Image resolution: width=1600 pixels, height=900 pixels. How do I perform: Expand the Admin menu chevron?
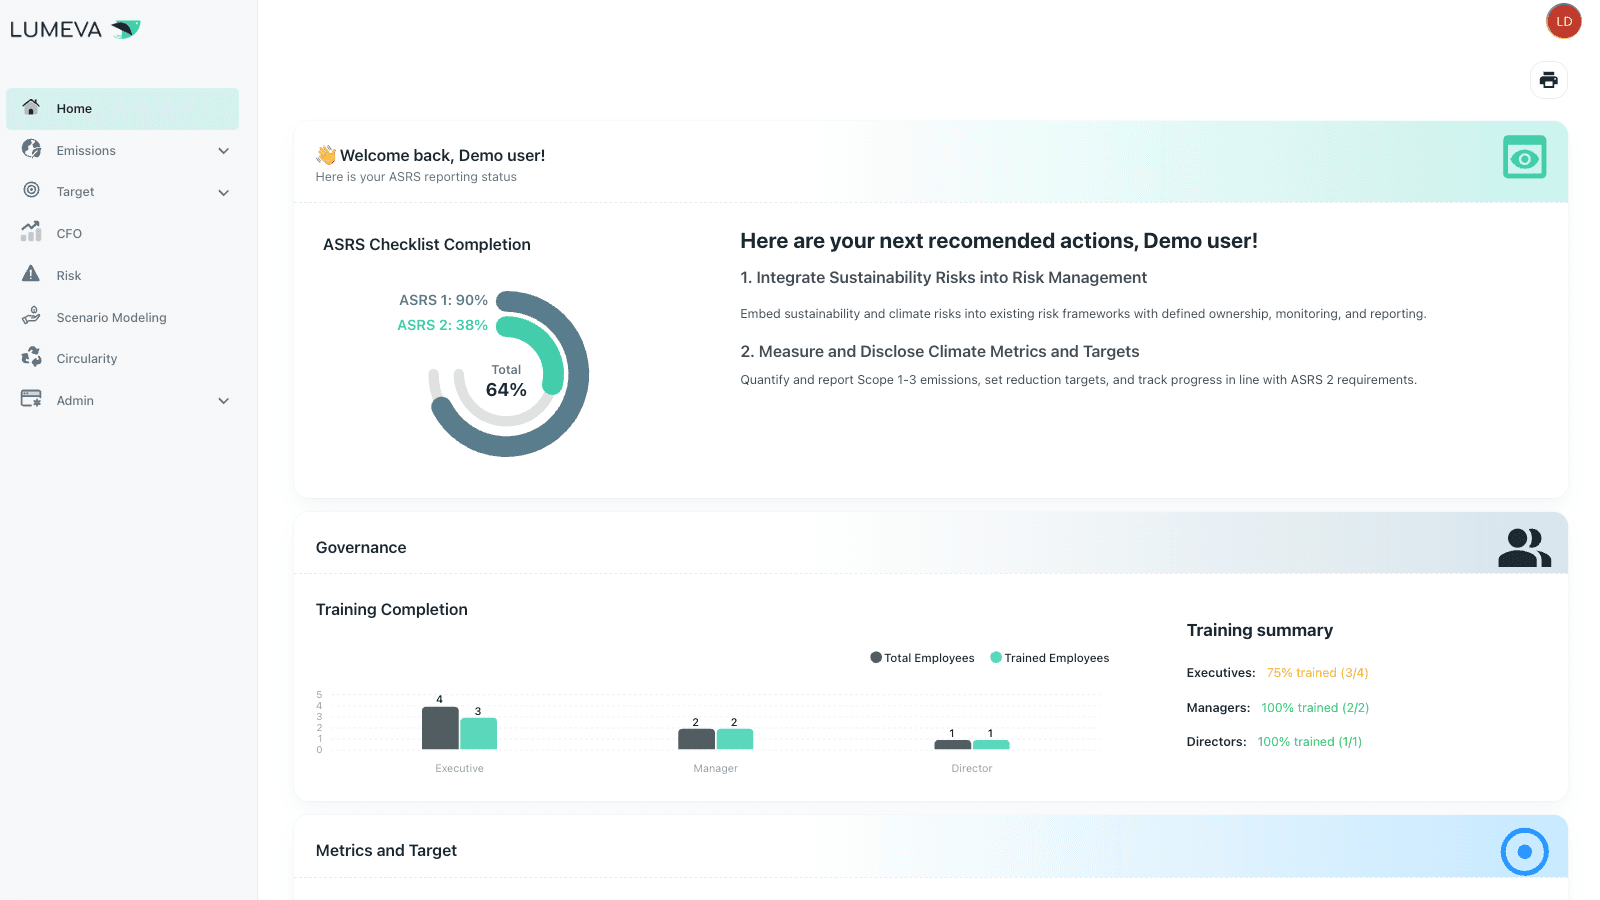222,400
